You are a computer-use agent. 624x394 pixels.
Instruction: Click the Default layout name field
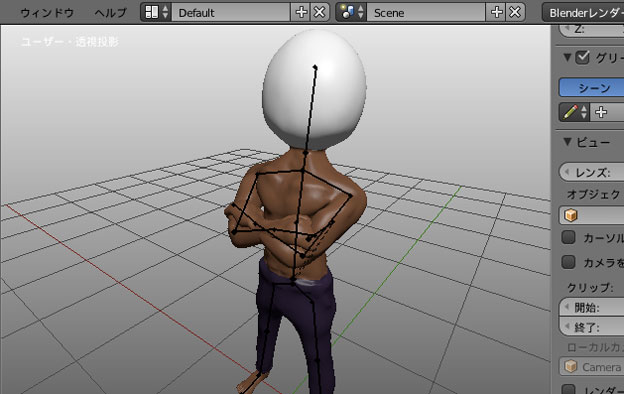click(231, 12)
